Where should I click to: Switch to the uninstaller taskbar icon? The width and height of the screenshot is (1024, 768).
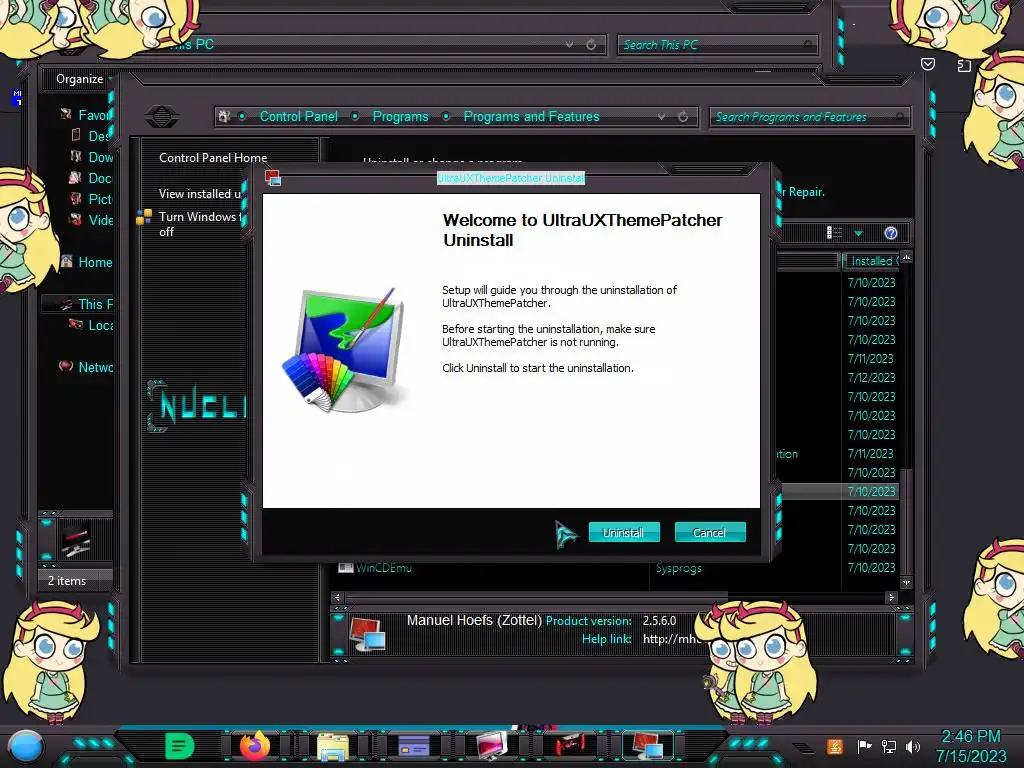(647, 746)
